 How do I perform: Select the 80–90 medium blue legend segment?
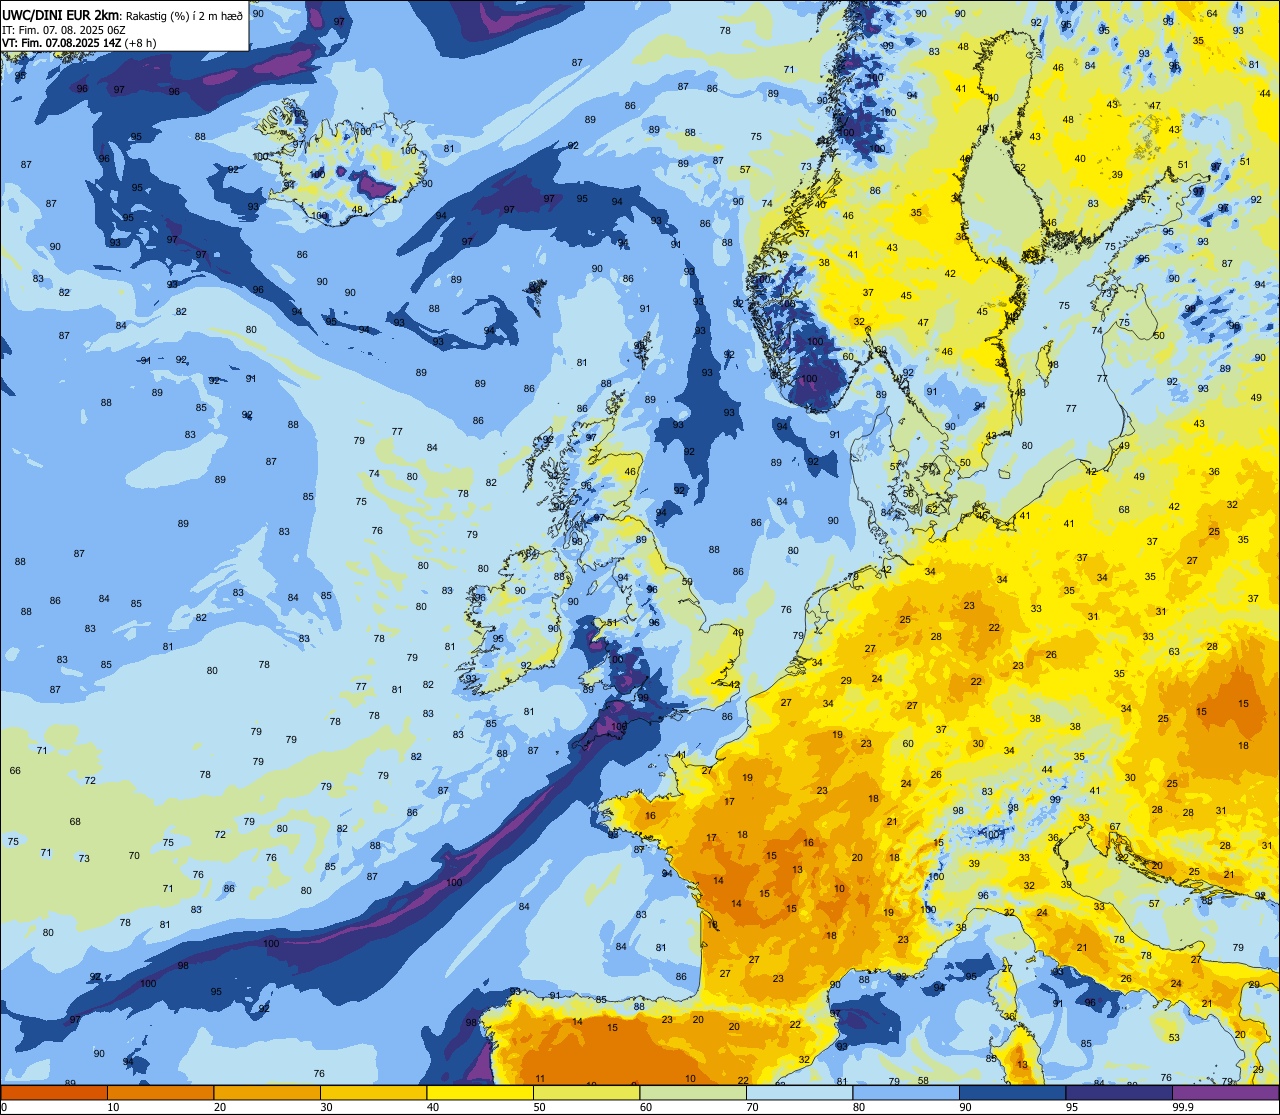[x=906, y=1092]
